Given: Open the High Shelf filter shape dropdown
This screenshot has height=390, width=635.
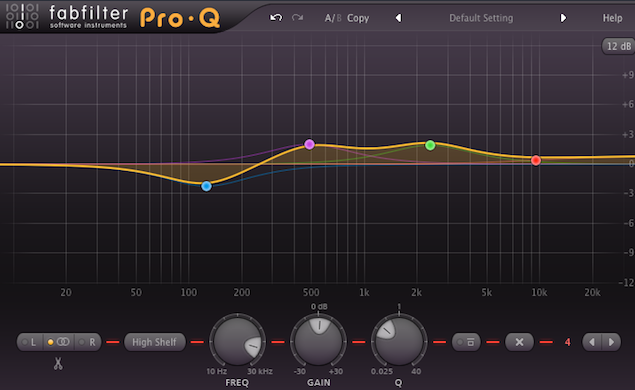Looking at the screenshot, I should [154, 342].
